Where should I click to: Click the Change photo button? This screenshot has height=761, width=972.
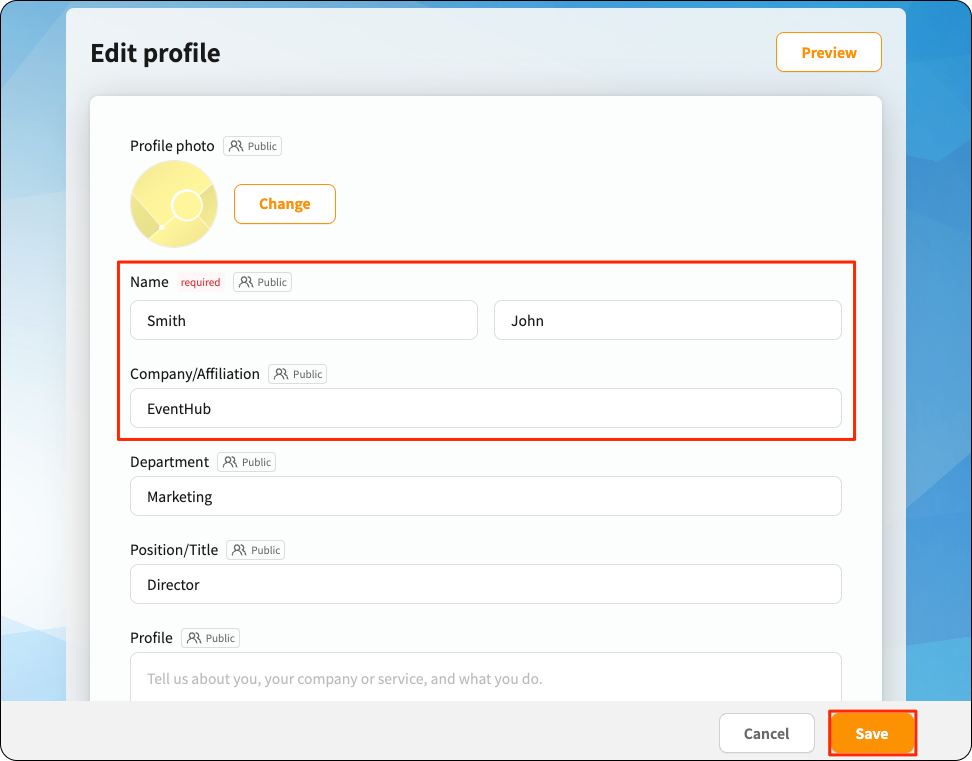pos(285,204)
